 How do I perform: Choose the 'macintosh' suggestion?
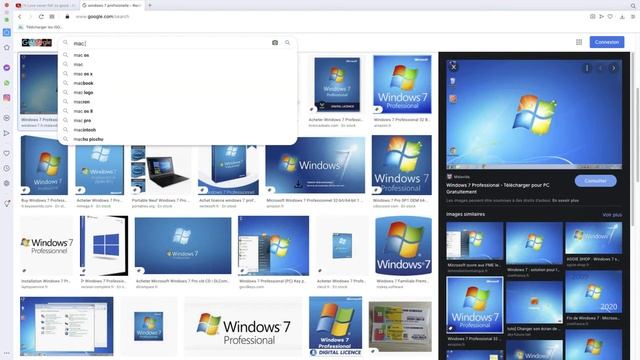tap(178, 130)
